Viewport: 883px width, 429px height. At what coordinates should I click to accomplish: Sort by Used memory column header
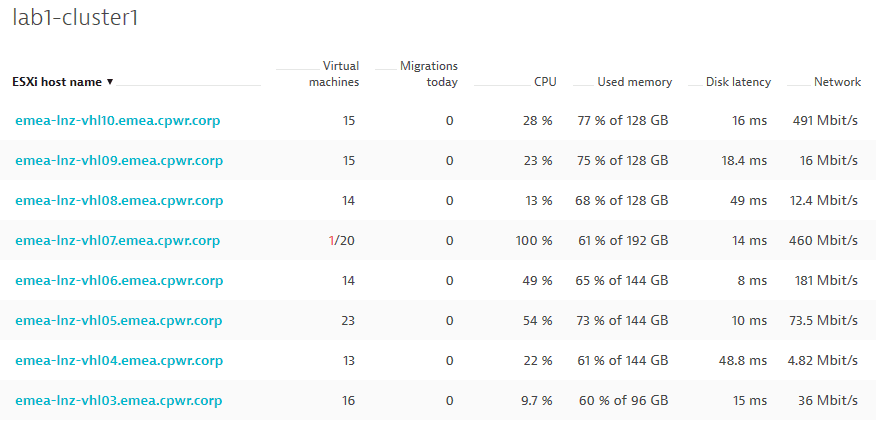(x=635, y=82)
